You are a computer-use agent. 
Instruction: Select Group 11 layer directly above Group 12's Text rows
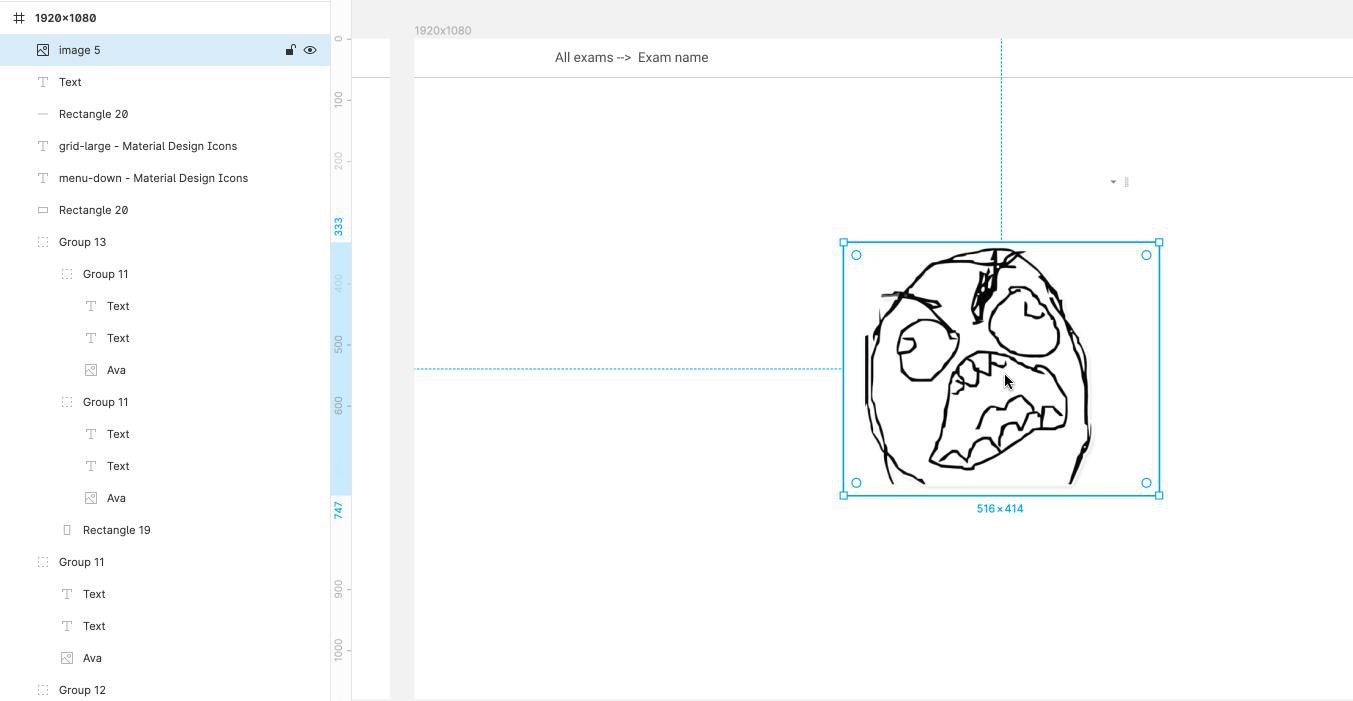point(81,562)
